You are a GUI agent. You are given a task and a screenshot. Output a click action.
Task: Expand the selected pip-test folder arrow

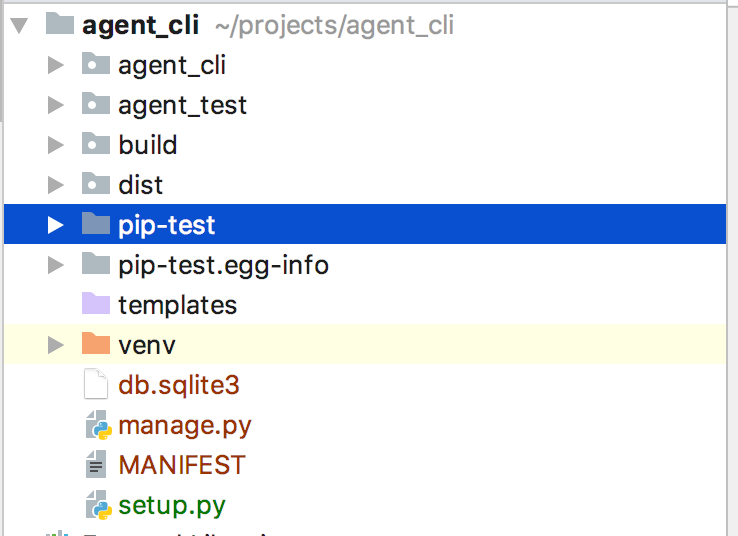56,225
